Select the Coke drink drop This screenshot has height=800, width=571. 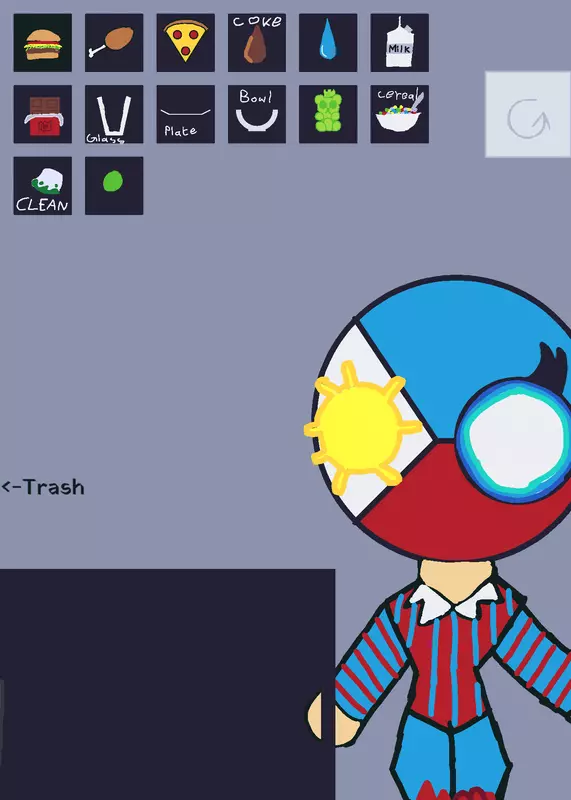click(x=257, y=43)
